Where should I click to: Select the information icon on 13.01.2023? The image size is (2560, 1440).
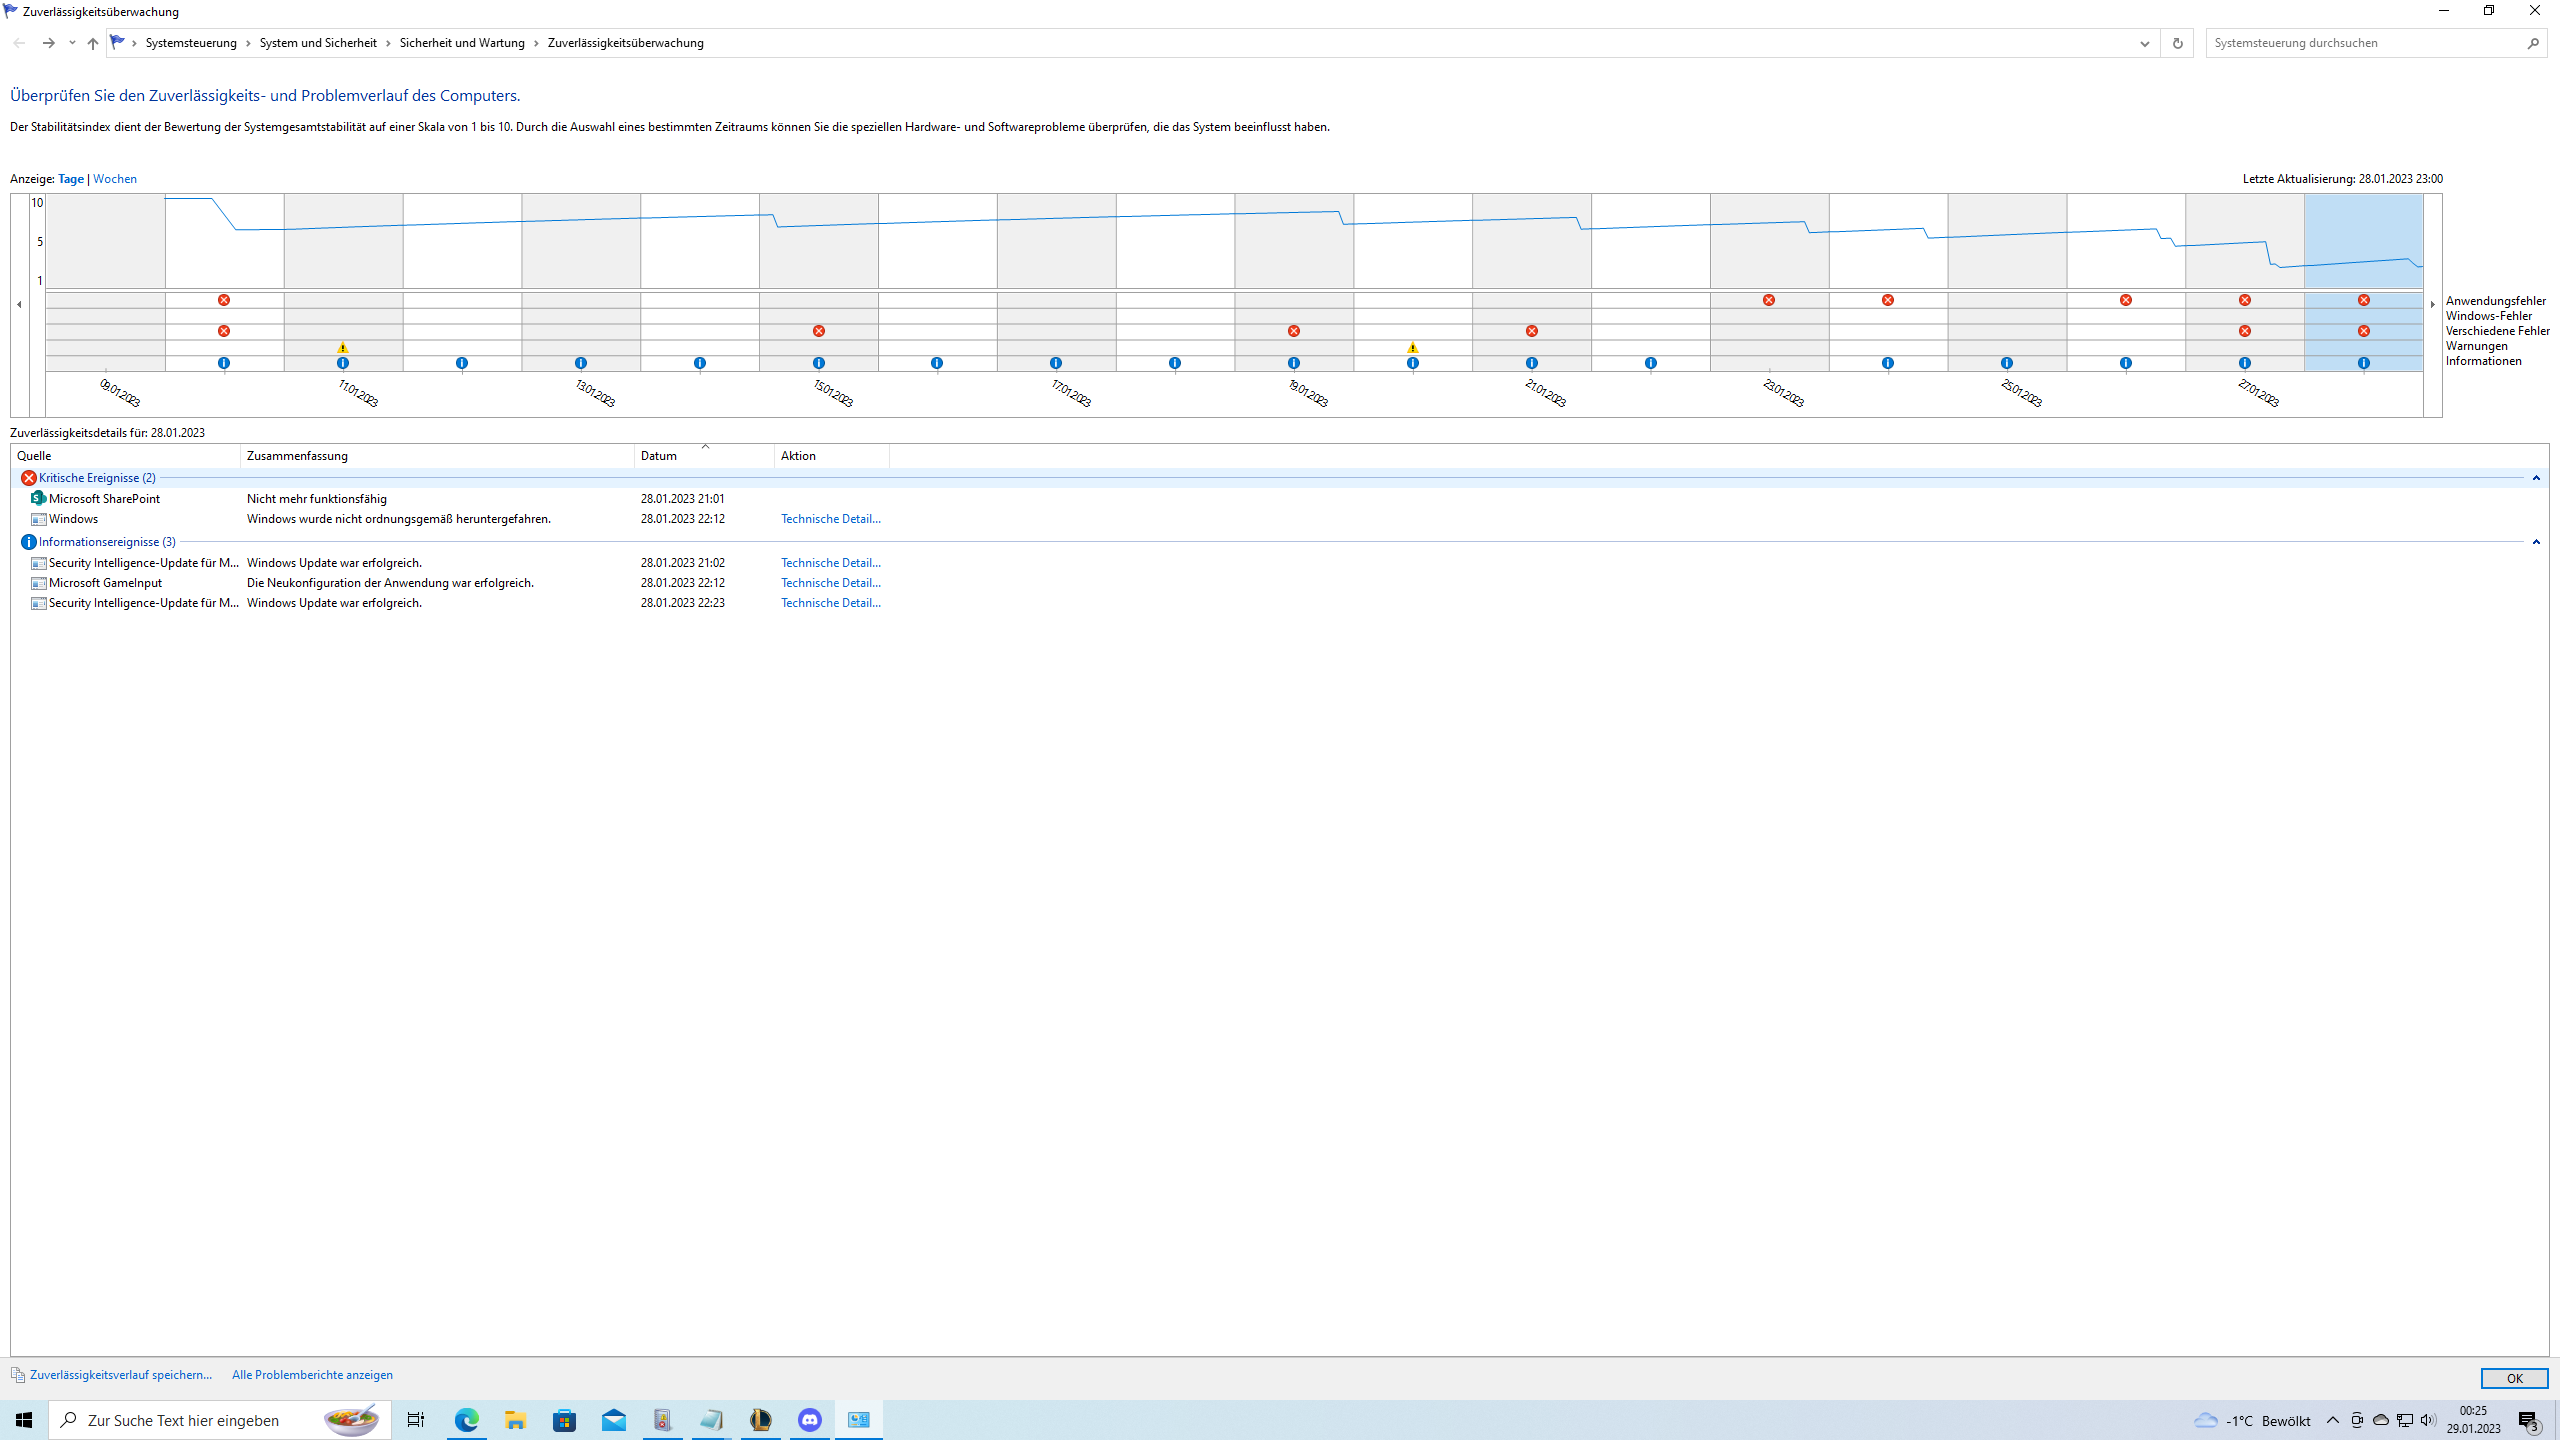pyautogui.click(x=581, y=363)
